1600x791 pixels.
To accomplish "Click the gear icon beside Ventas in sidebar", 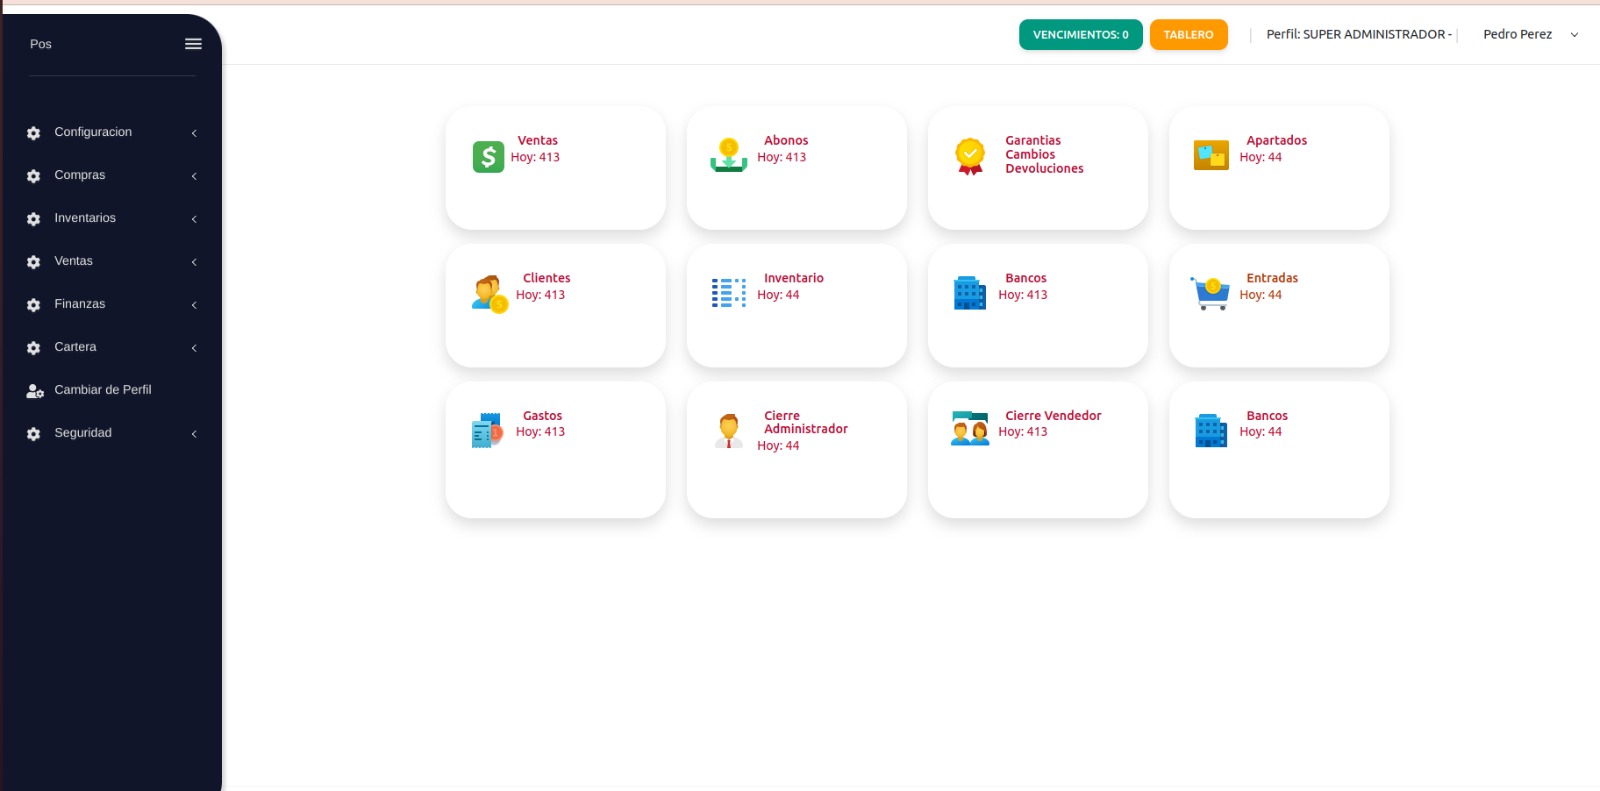I will click(34, 262).
